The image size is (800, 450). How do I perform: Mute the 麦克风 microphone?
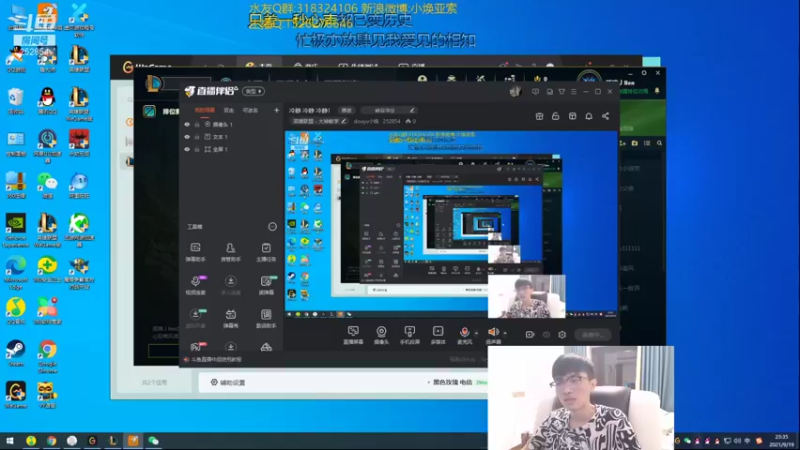pos(464,335)
